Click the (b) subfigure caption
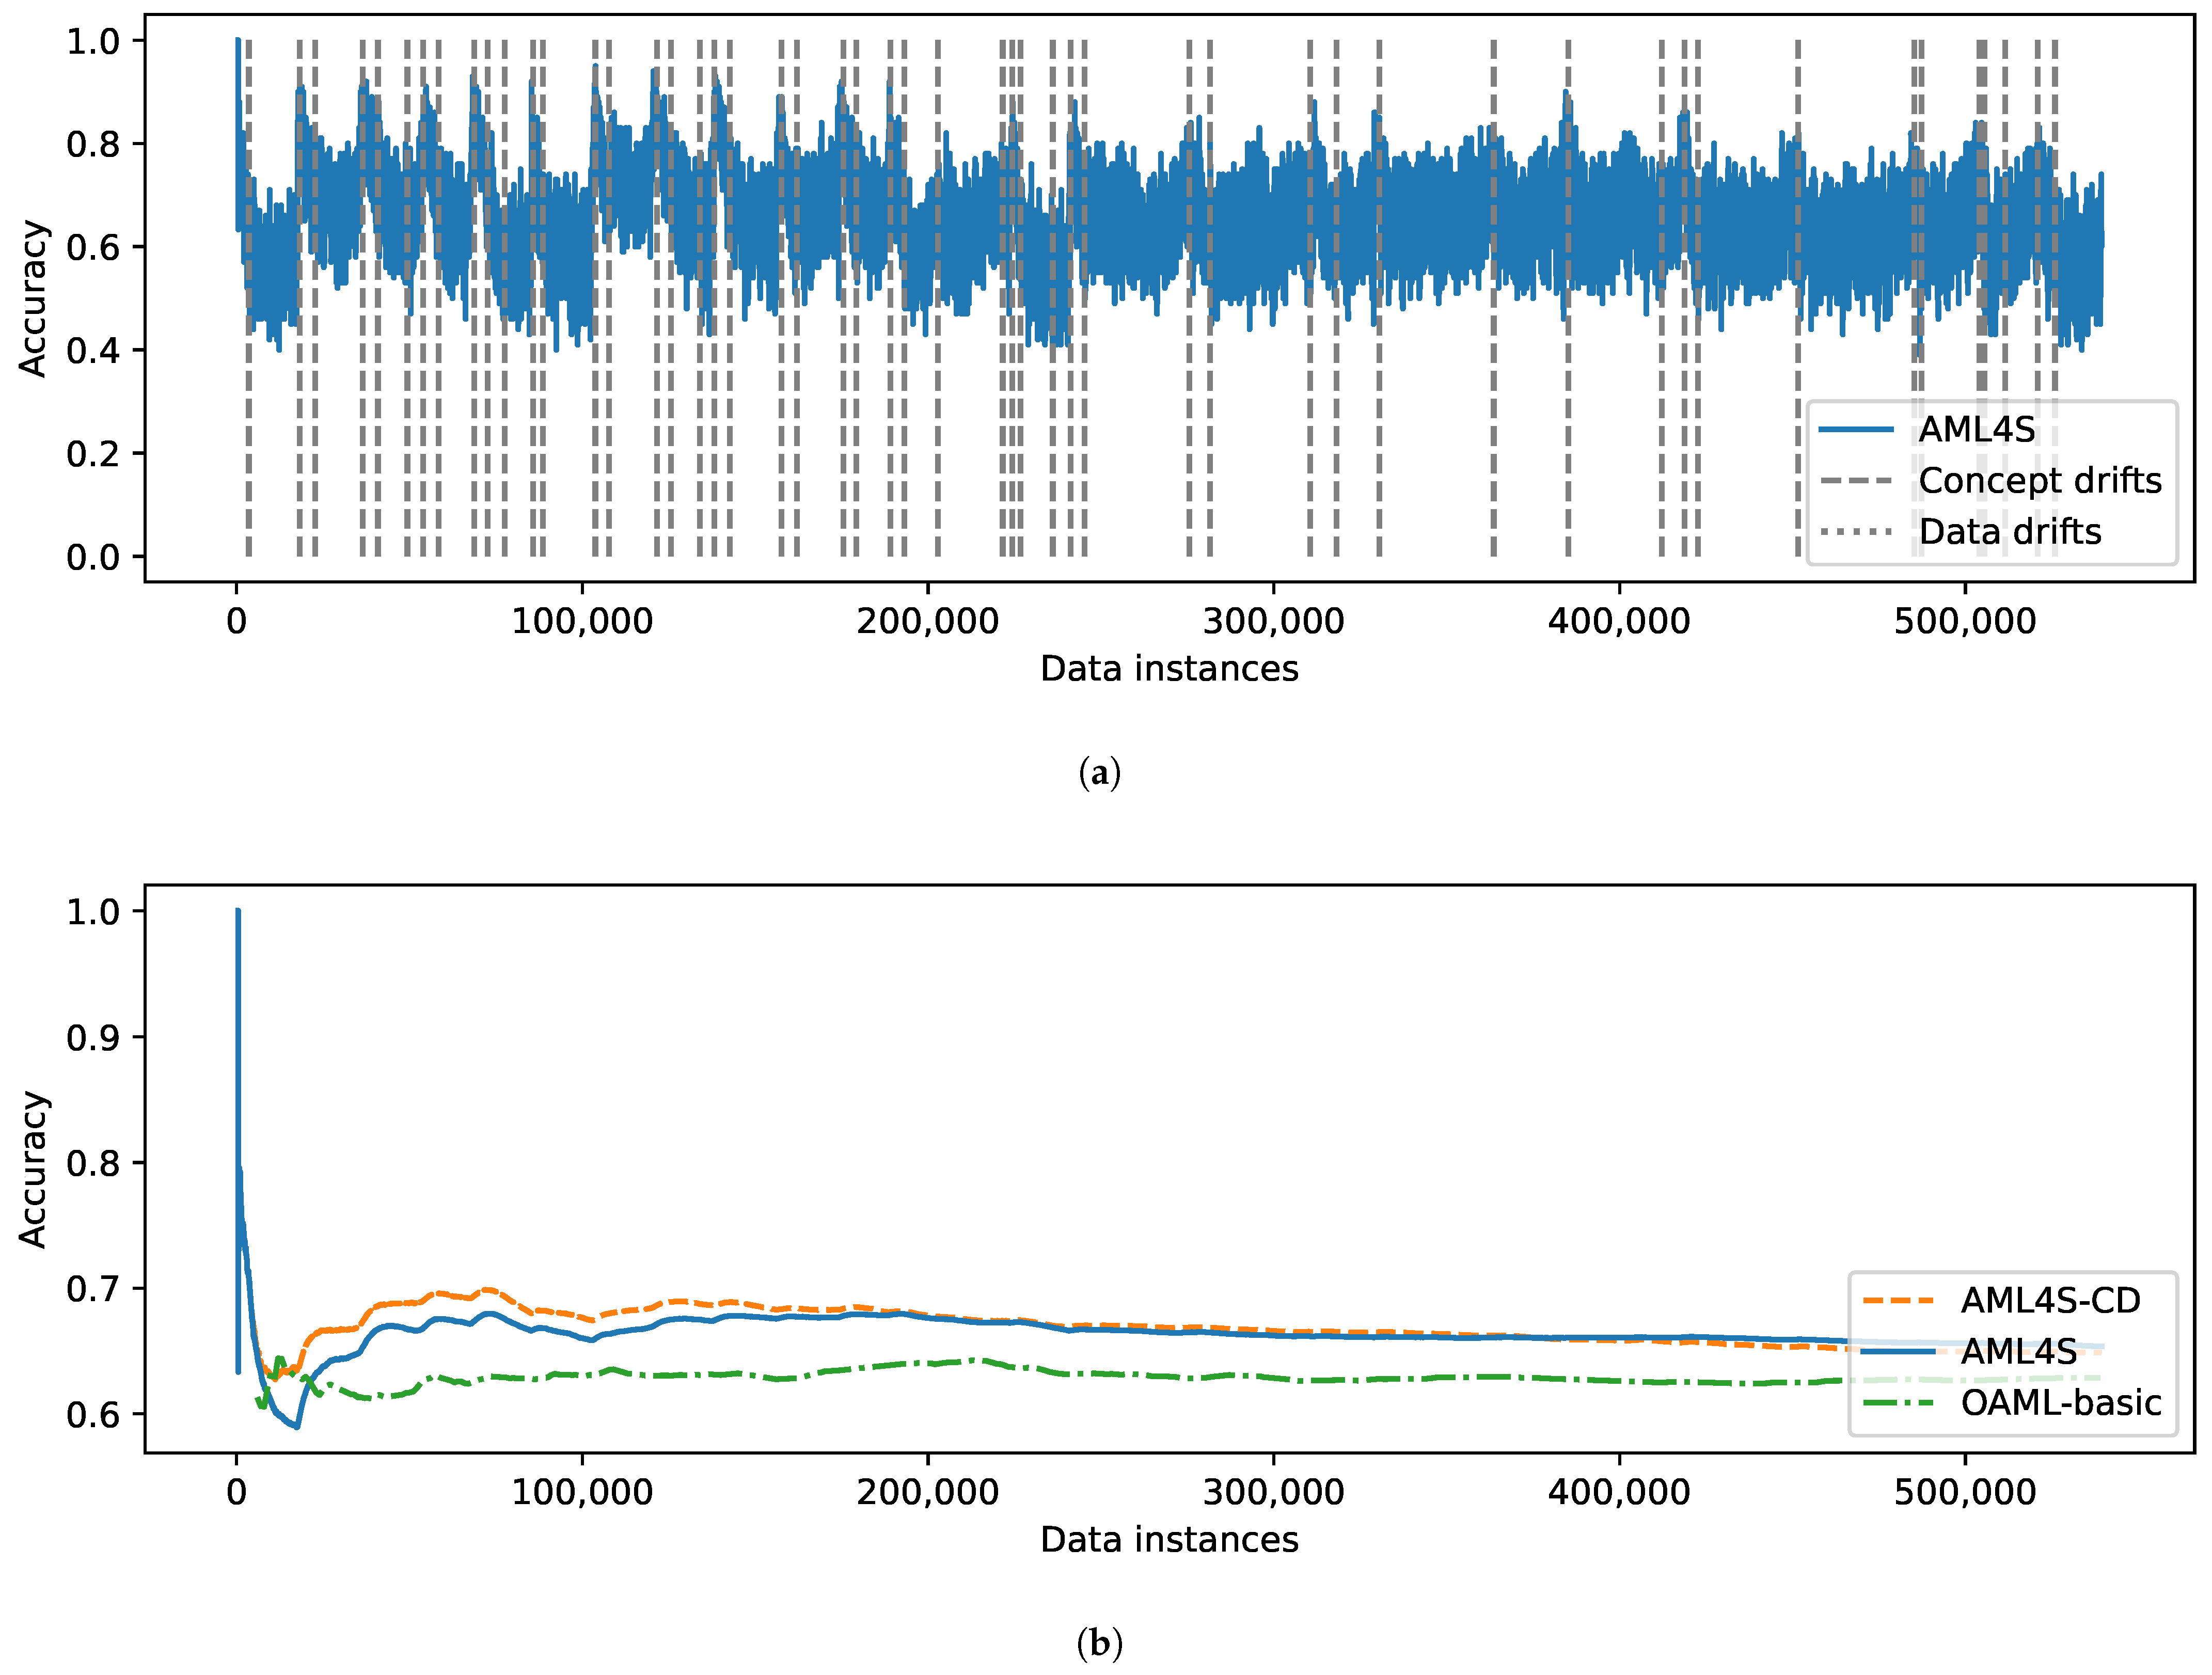Viewport: 2212px width, 1675px height. click(x=1100, y=1644)
